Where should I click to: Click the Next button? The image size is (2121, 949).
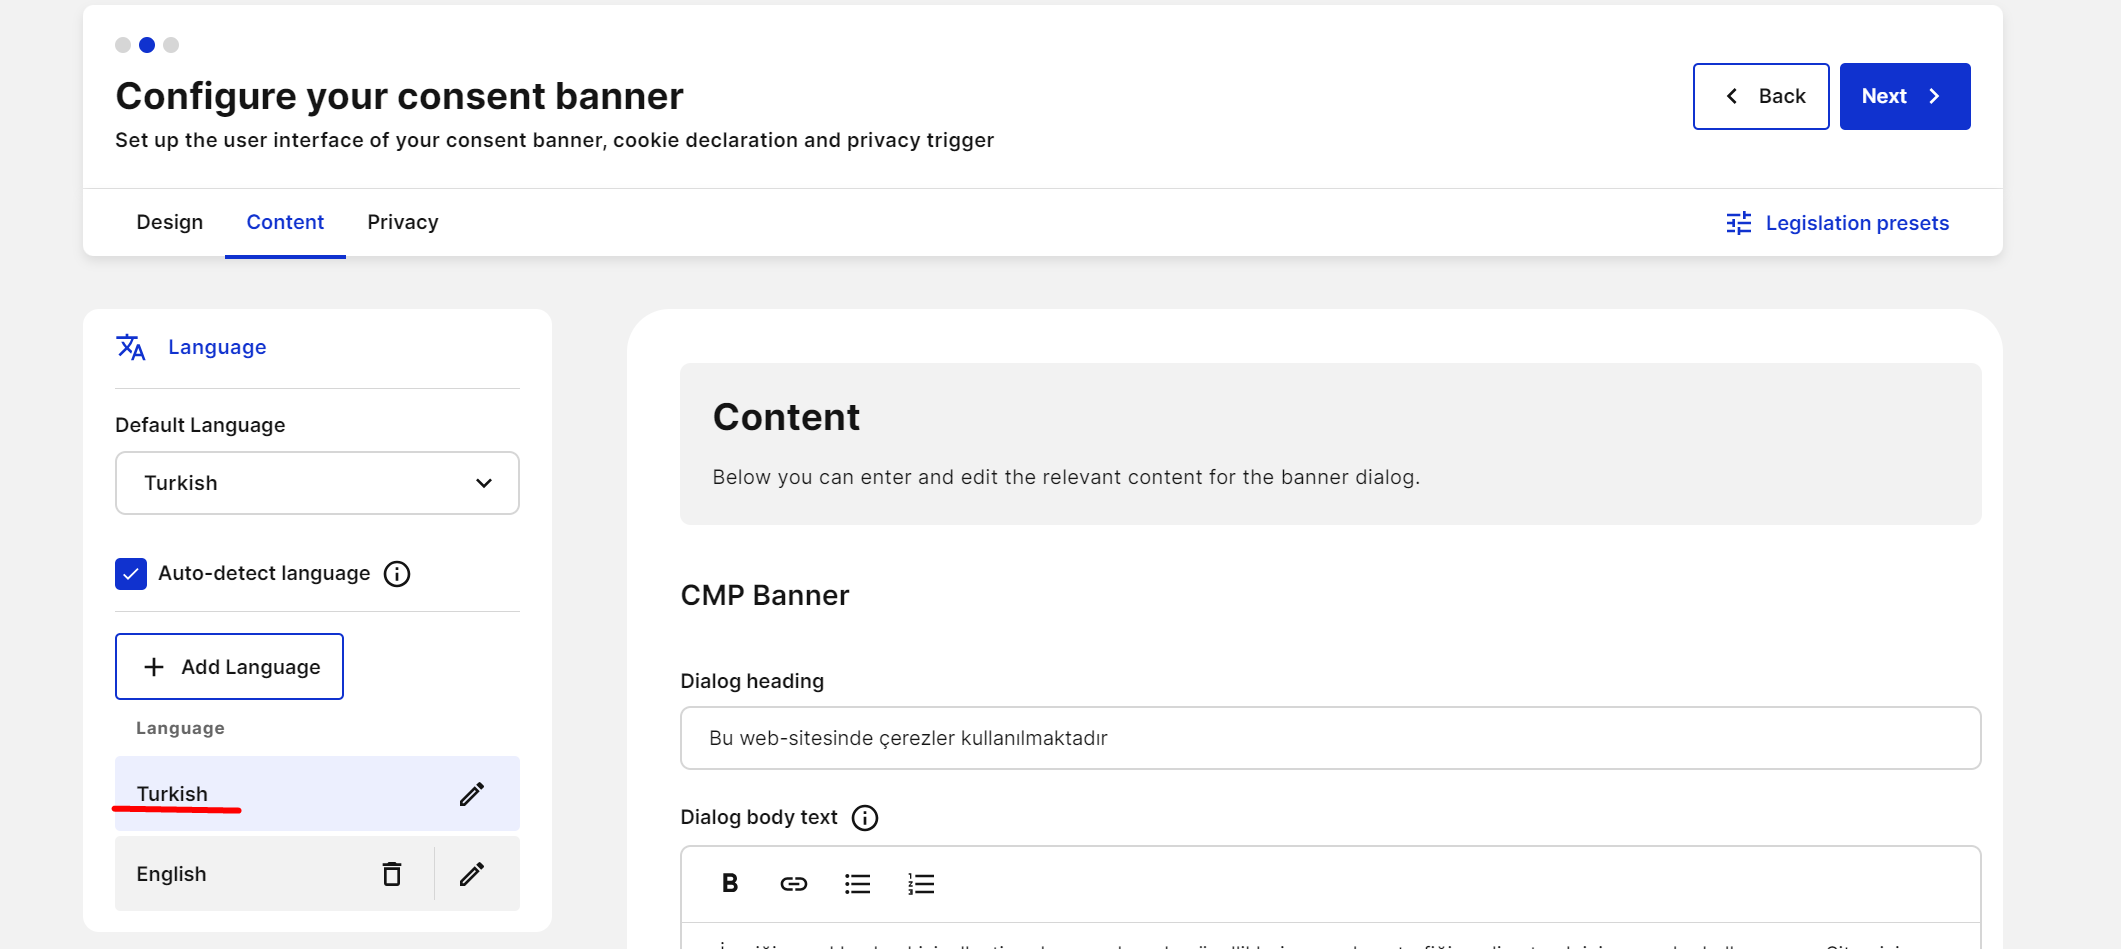[1904, 96]
